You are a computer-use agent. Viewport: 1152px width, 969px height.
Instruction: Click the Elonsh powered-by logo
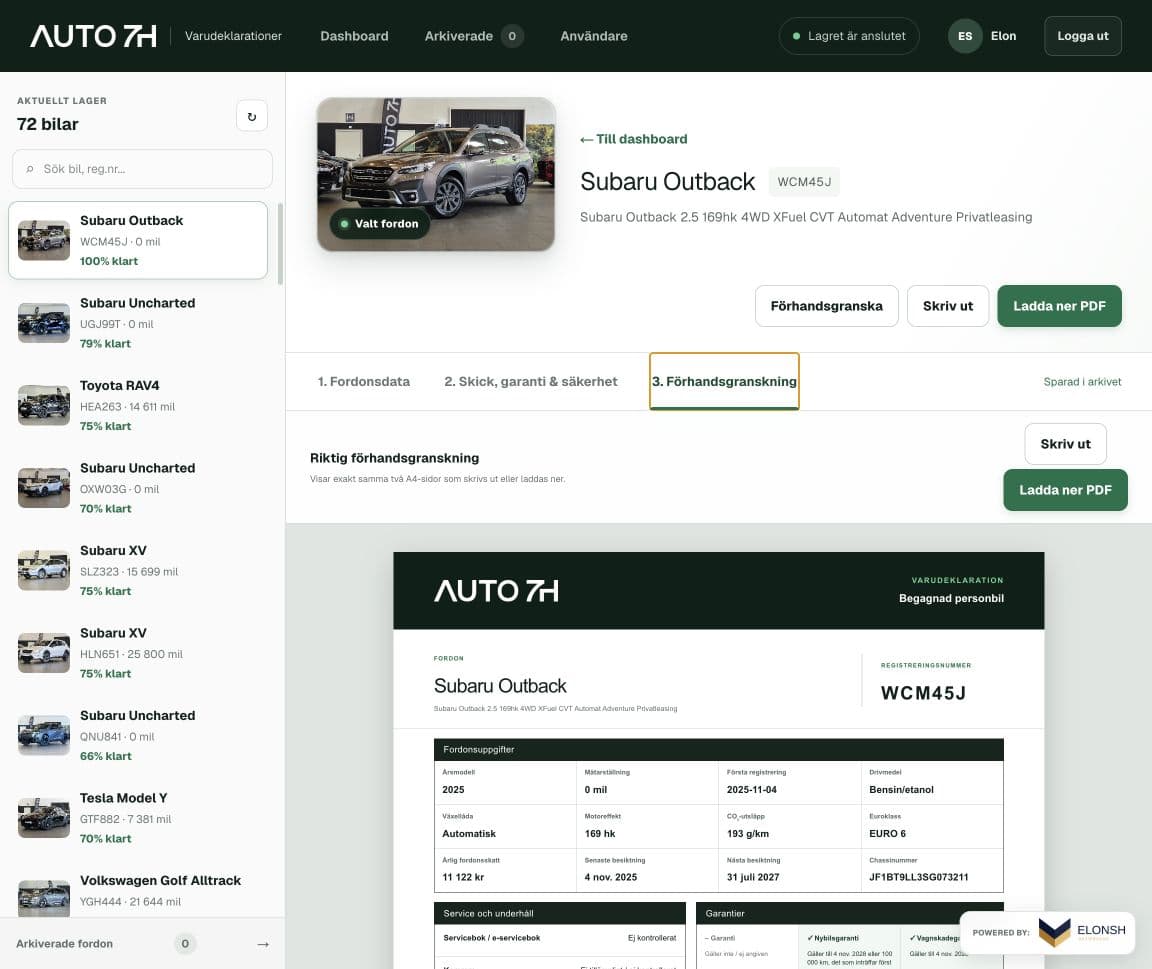click(1081, 932)
